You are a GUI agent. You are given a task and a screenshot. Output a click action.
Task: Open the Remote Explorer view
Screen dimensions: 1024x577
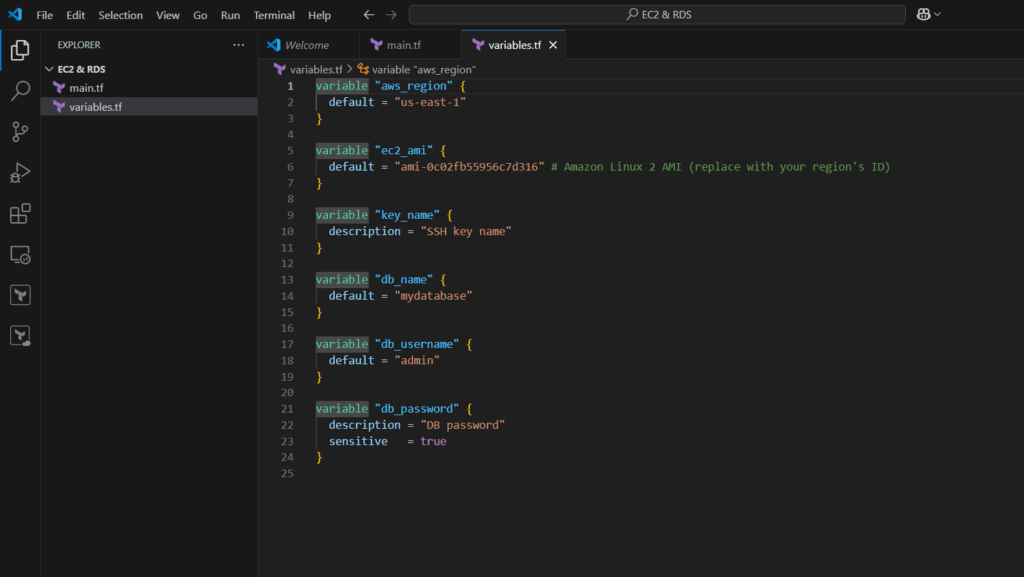pos(20,255)
